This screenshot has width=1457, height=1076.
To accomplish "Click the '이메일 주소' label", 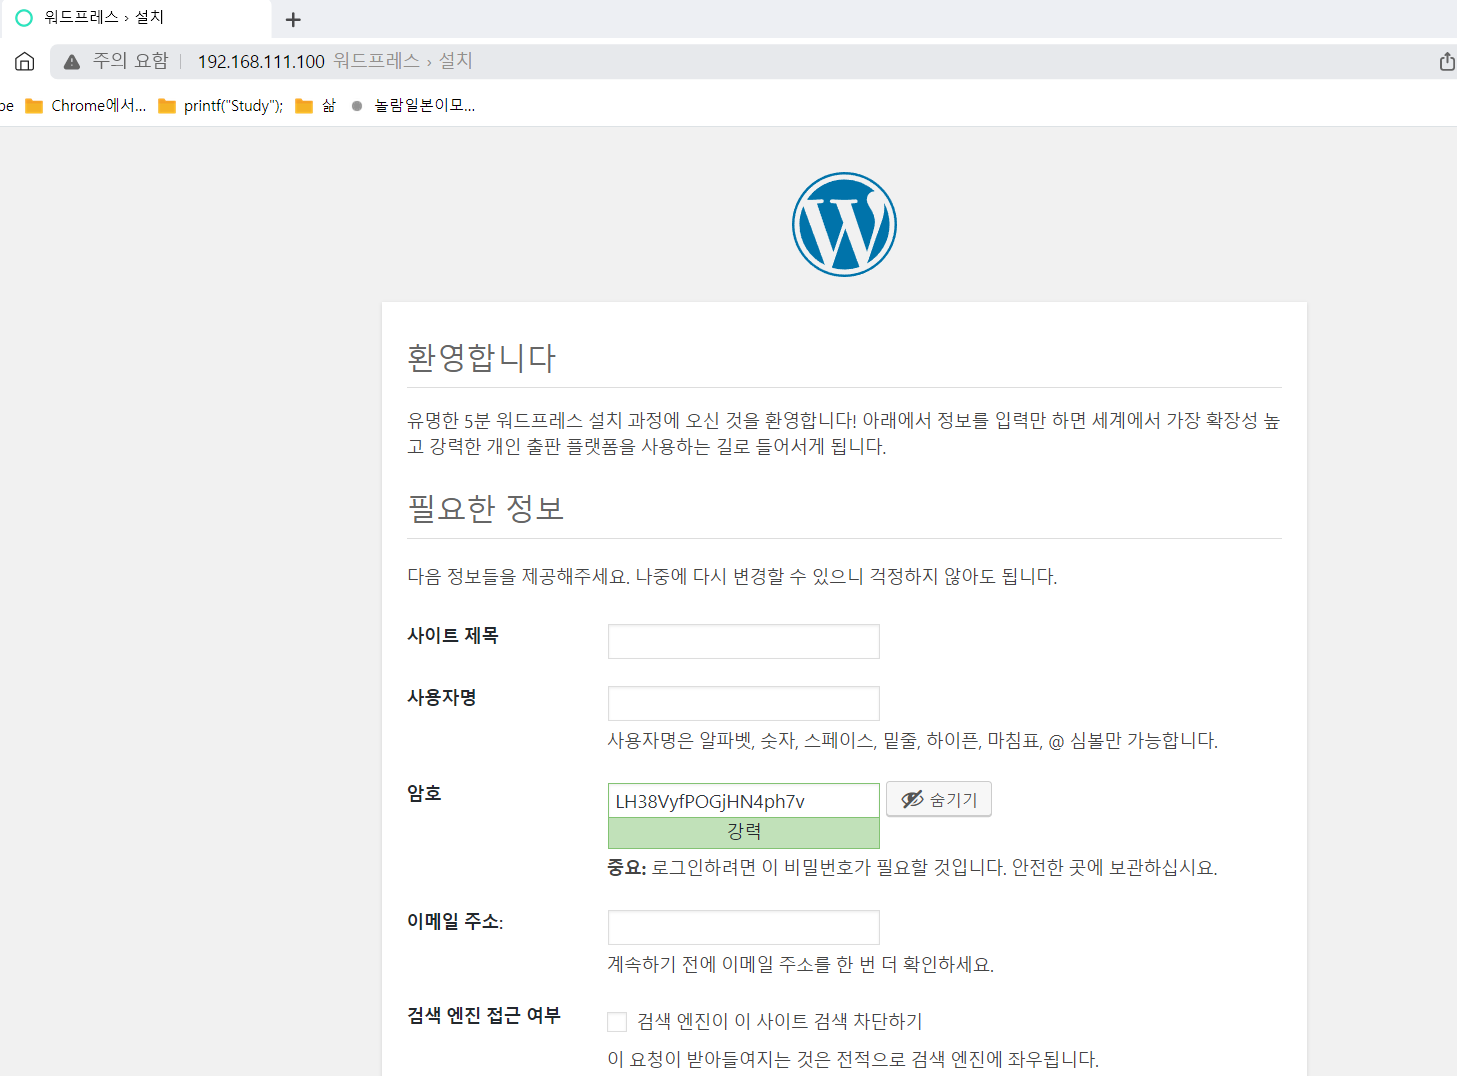I will pos(455,921).
